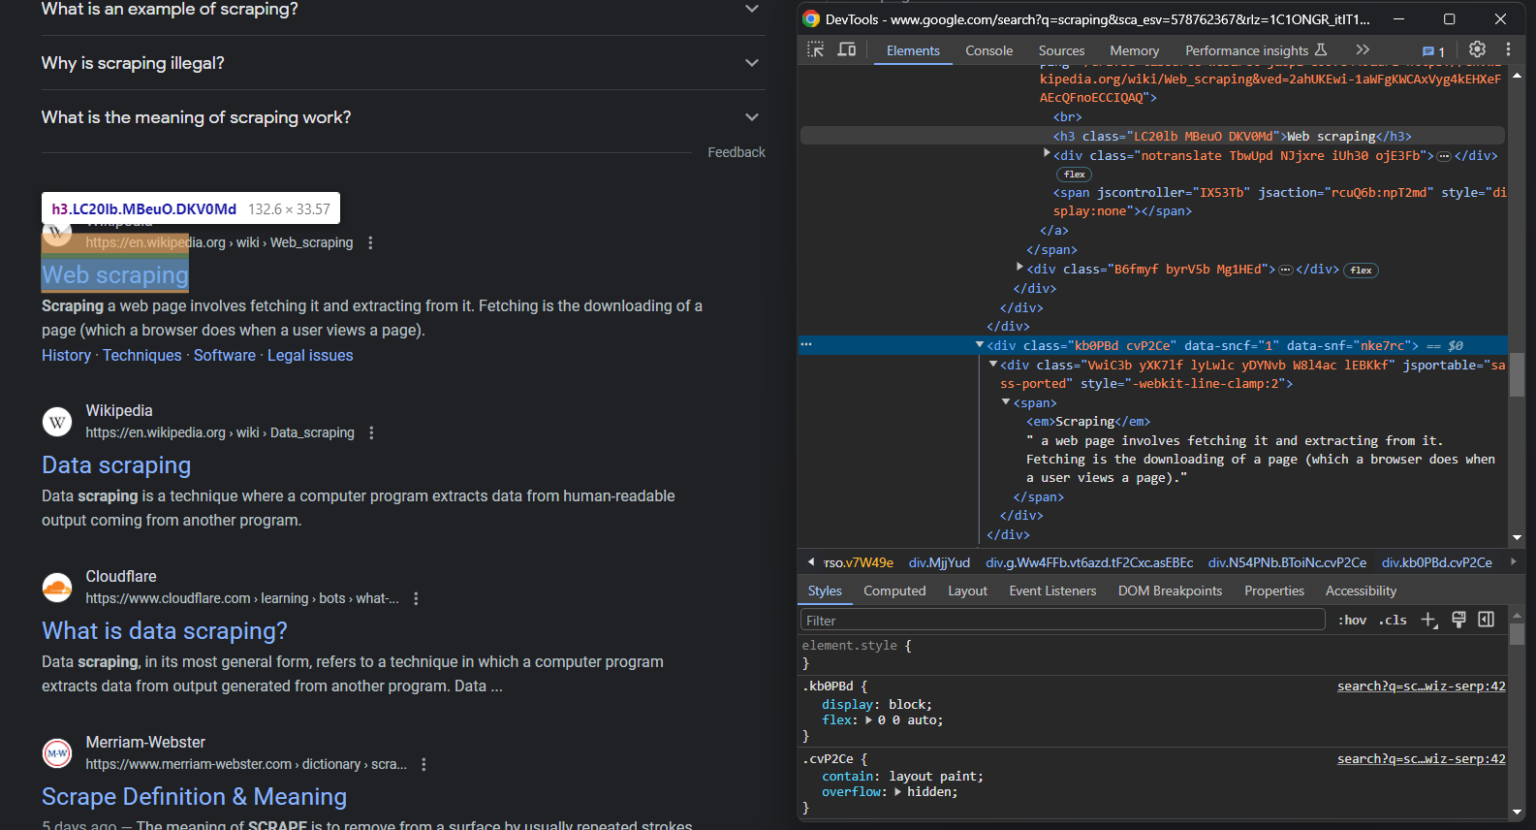This screenshot has height=830, width=1536.
Task: Toggle the device toolbar emulation icon
Action: click(846, 50)
